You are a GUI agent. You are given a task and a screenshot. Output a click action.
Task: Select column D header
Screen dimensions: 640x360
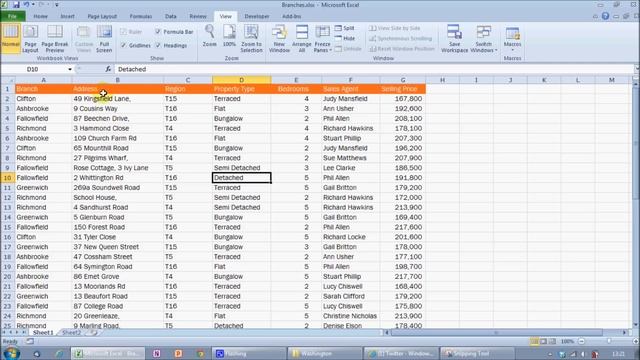[x=242, y=80]
